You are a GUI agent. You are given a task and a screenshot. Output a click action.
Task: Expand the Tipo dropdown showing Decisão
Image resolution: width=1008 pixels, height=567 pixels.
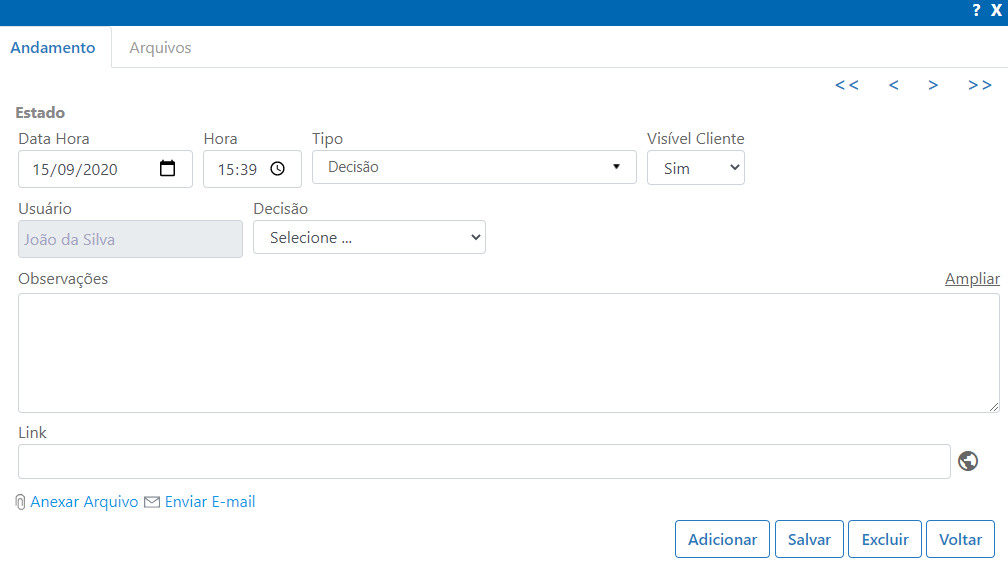tap(474, 167)
